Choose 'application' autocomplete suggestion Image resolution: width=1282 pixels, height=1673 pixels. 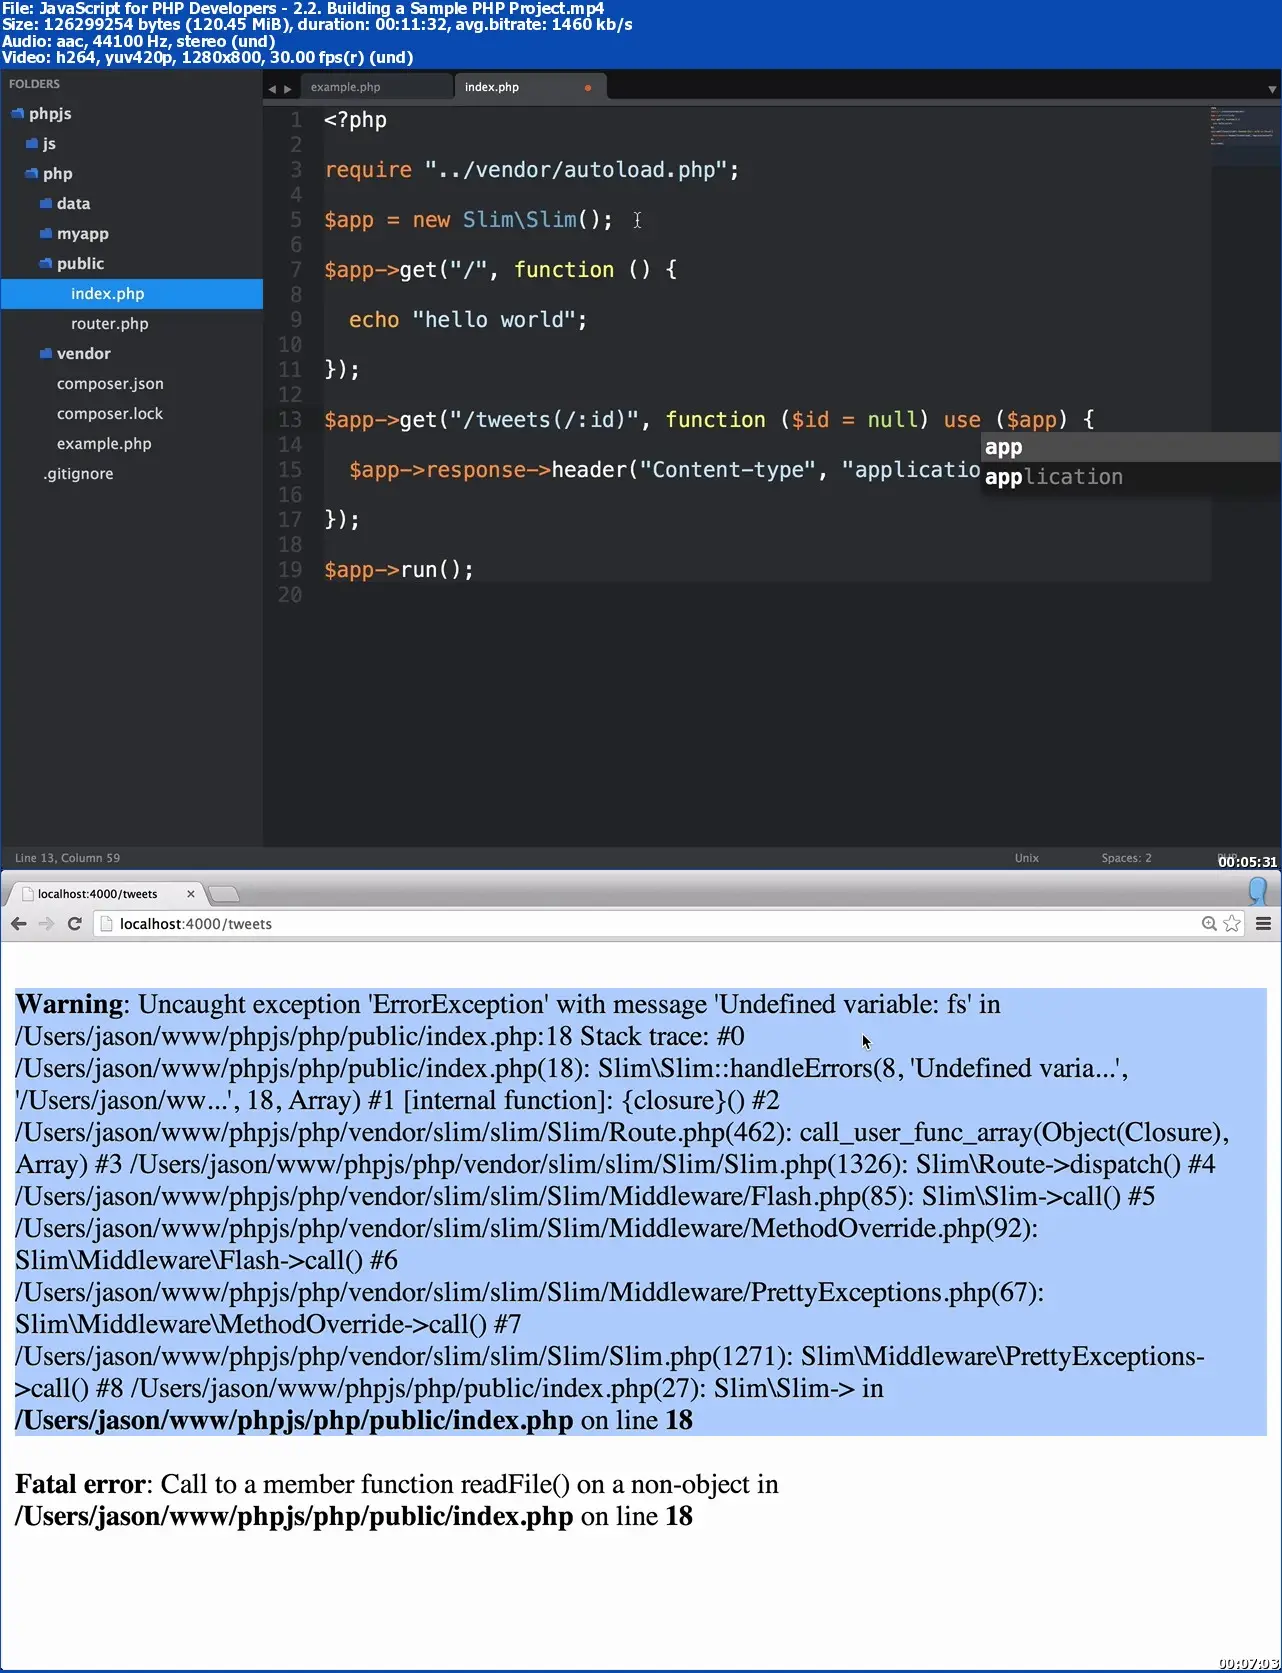tap(1131, 477)
